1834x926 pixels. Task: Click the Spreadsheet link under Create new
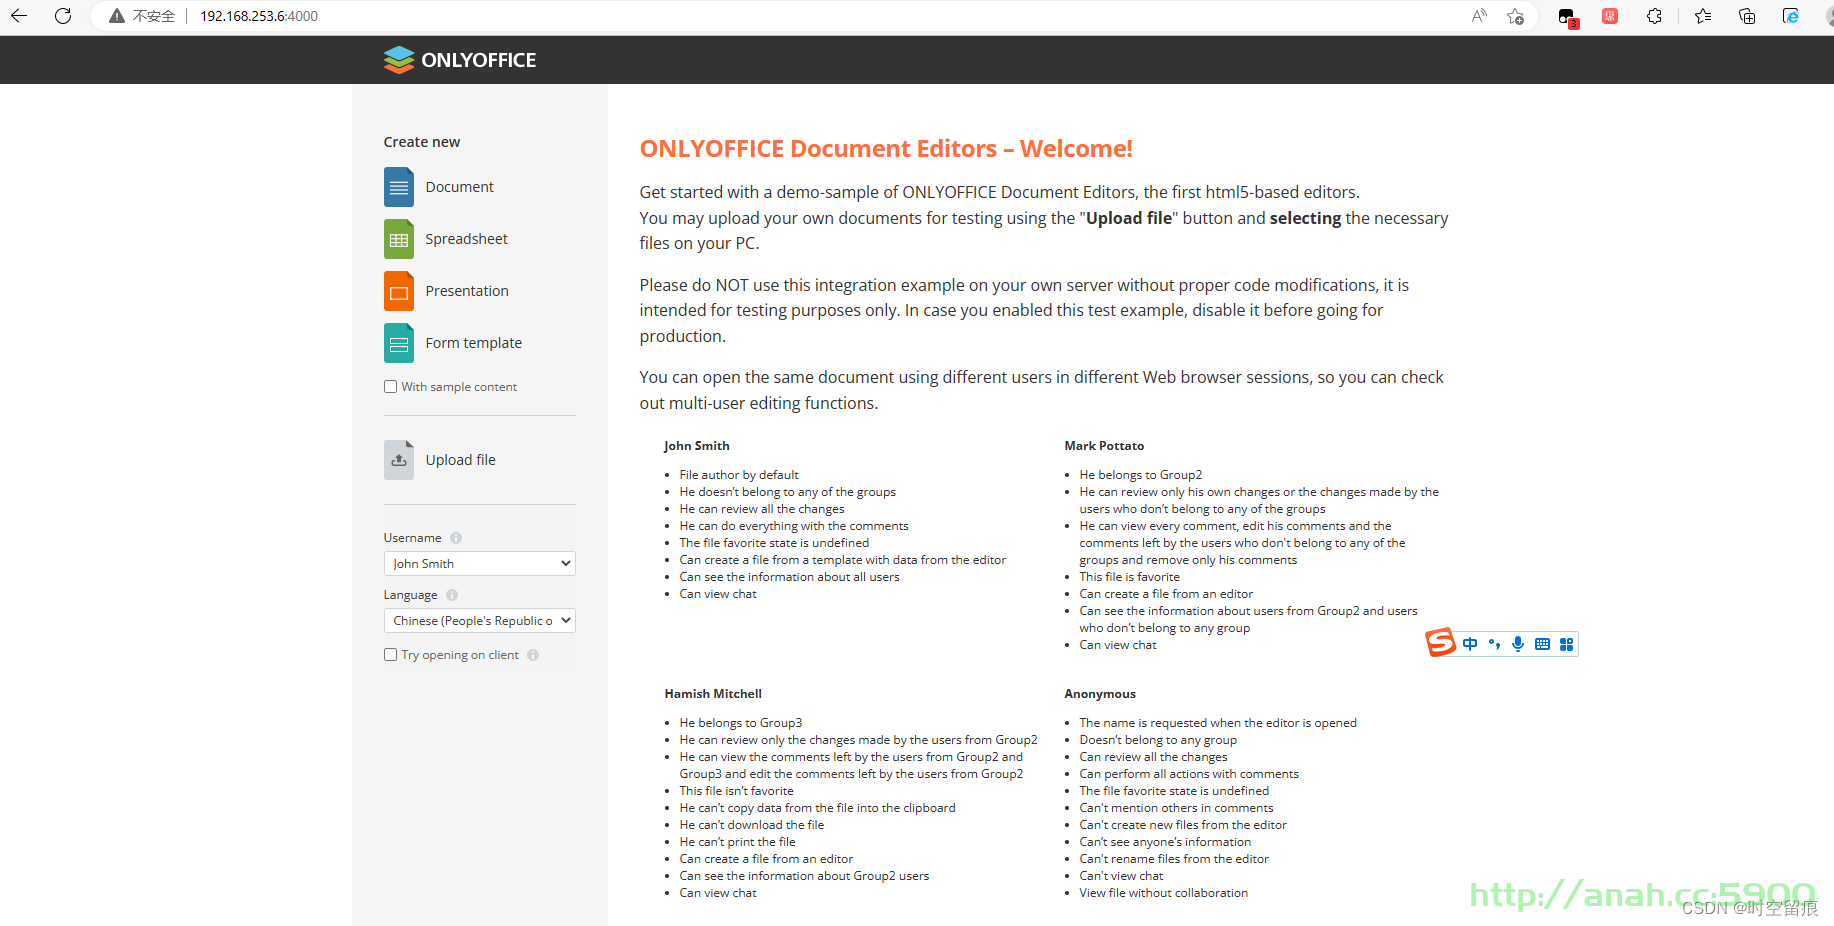[466, 239]
